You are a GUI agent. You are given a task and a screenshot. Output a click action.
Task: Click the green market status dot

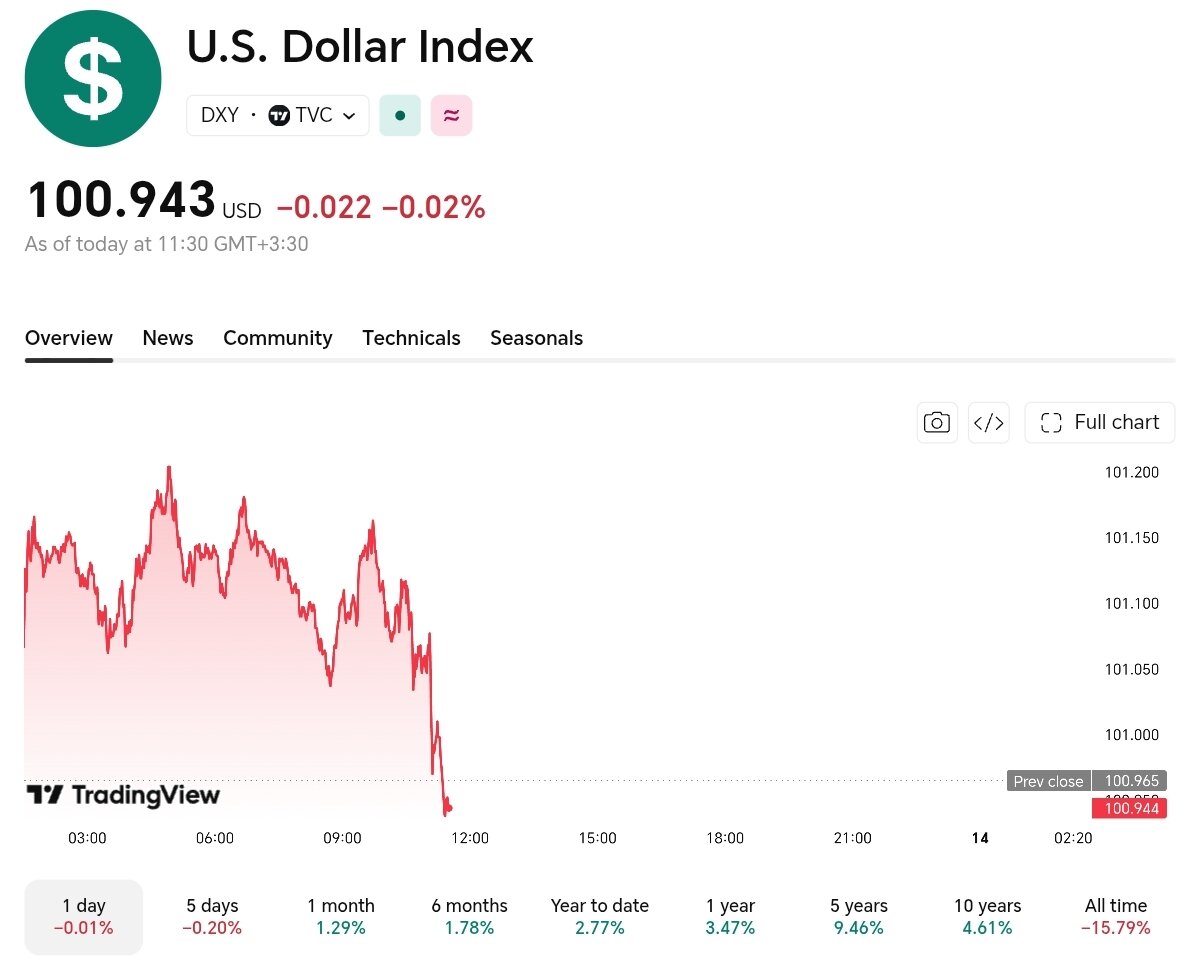[400, 115]
